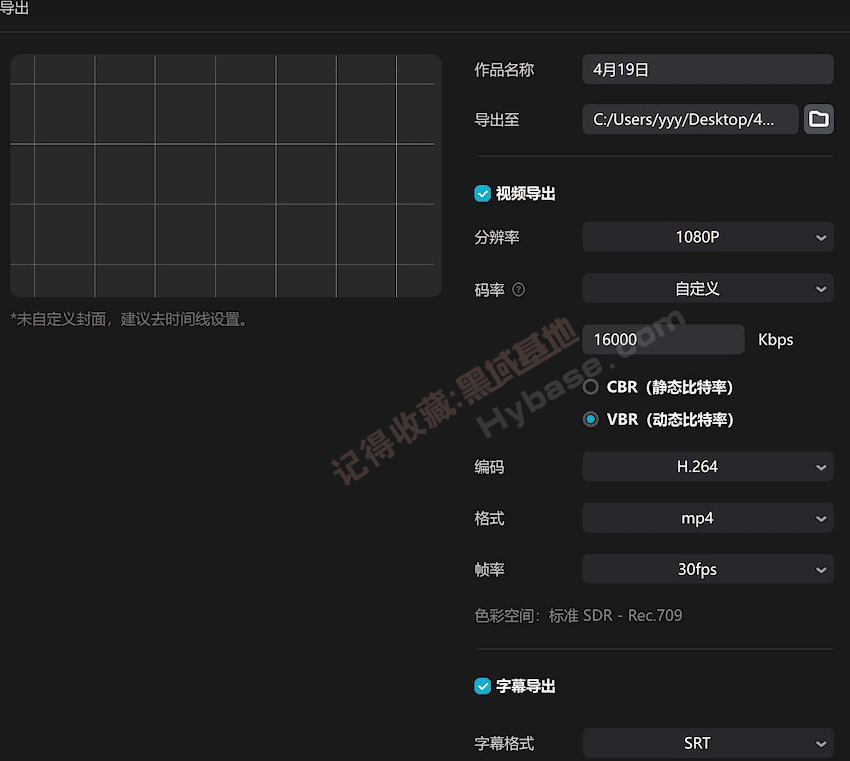Viewport: 850px width, 761px height.
Task: Click the Kbps unit label
Action: coord(775,340)
